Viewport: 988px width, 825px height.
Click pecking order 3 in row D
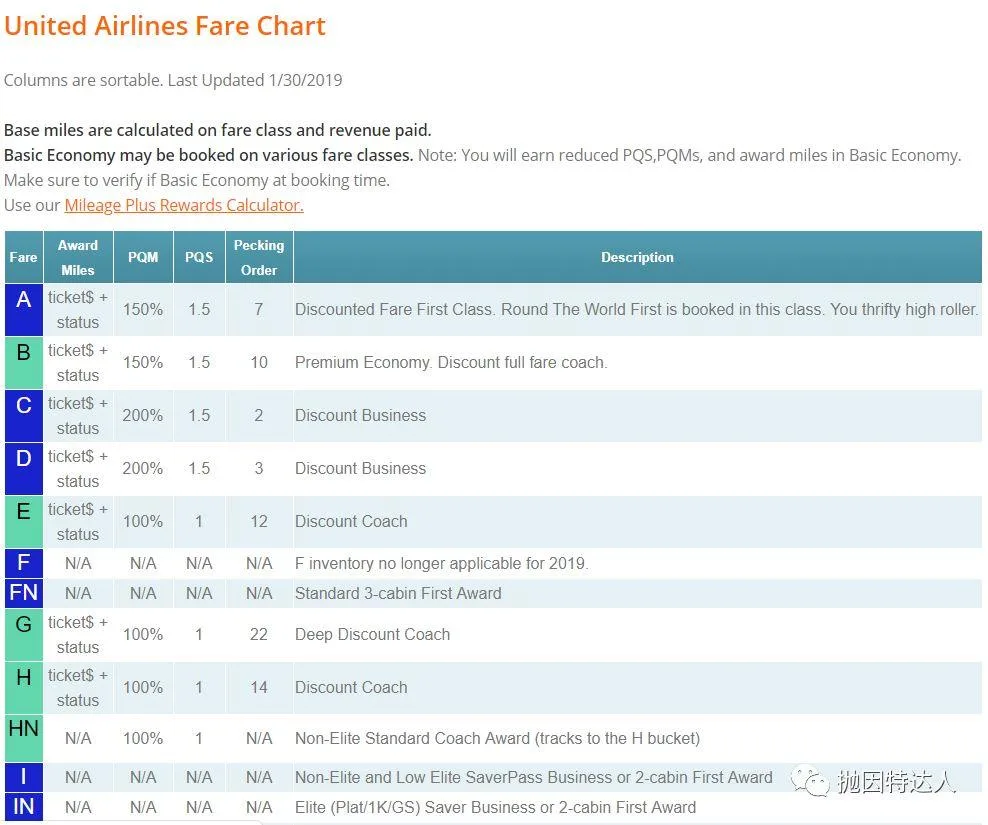259,468
